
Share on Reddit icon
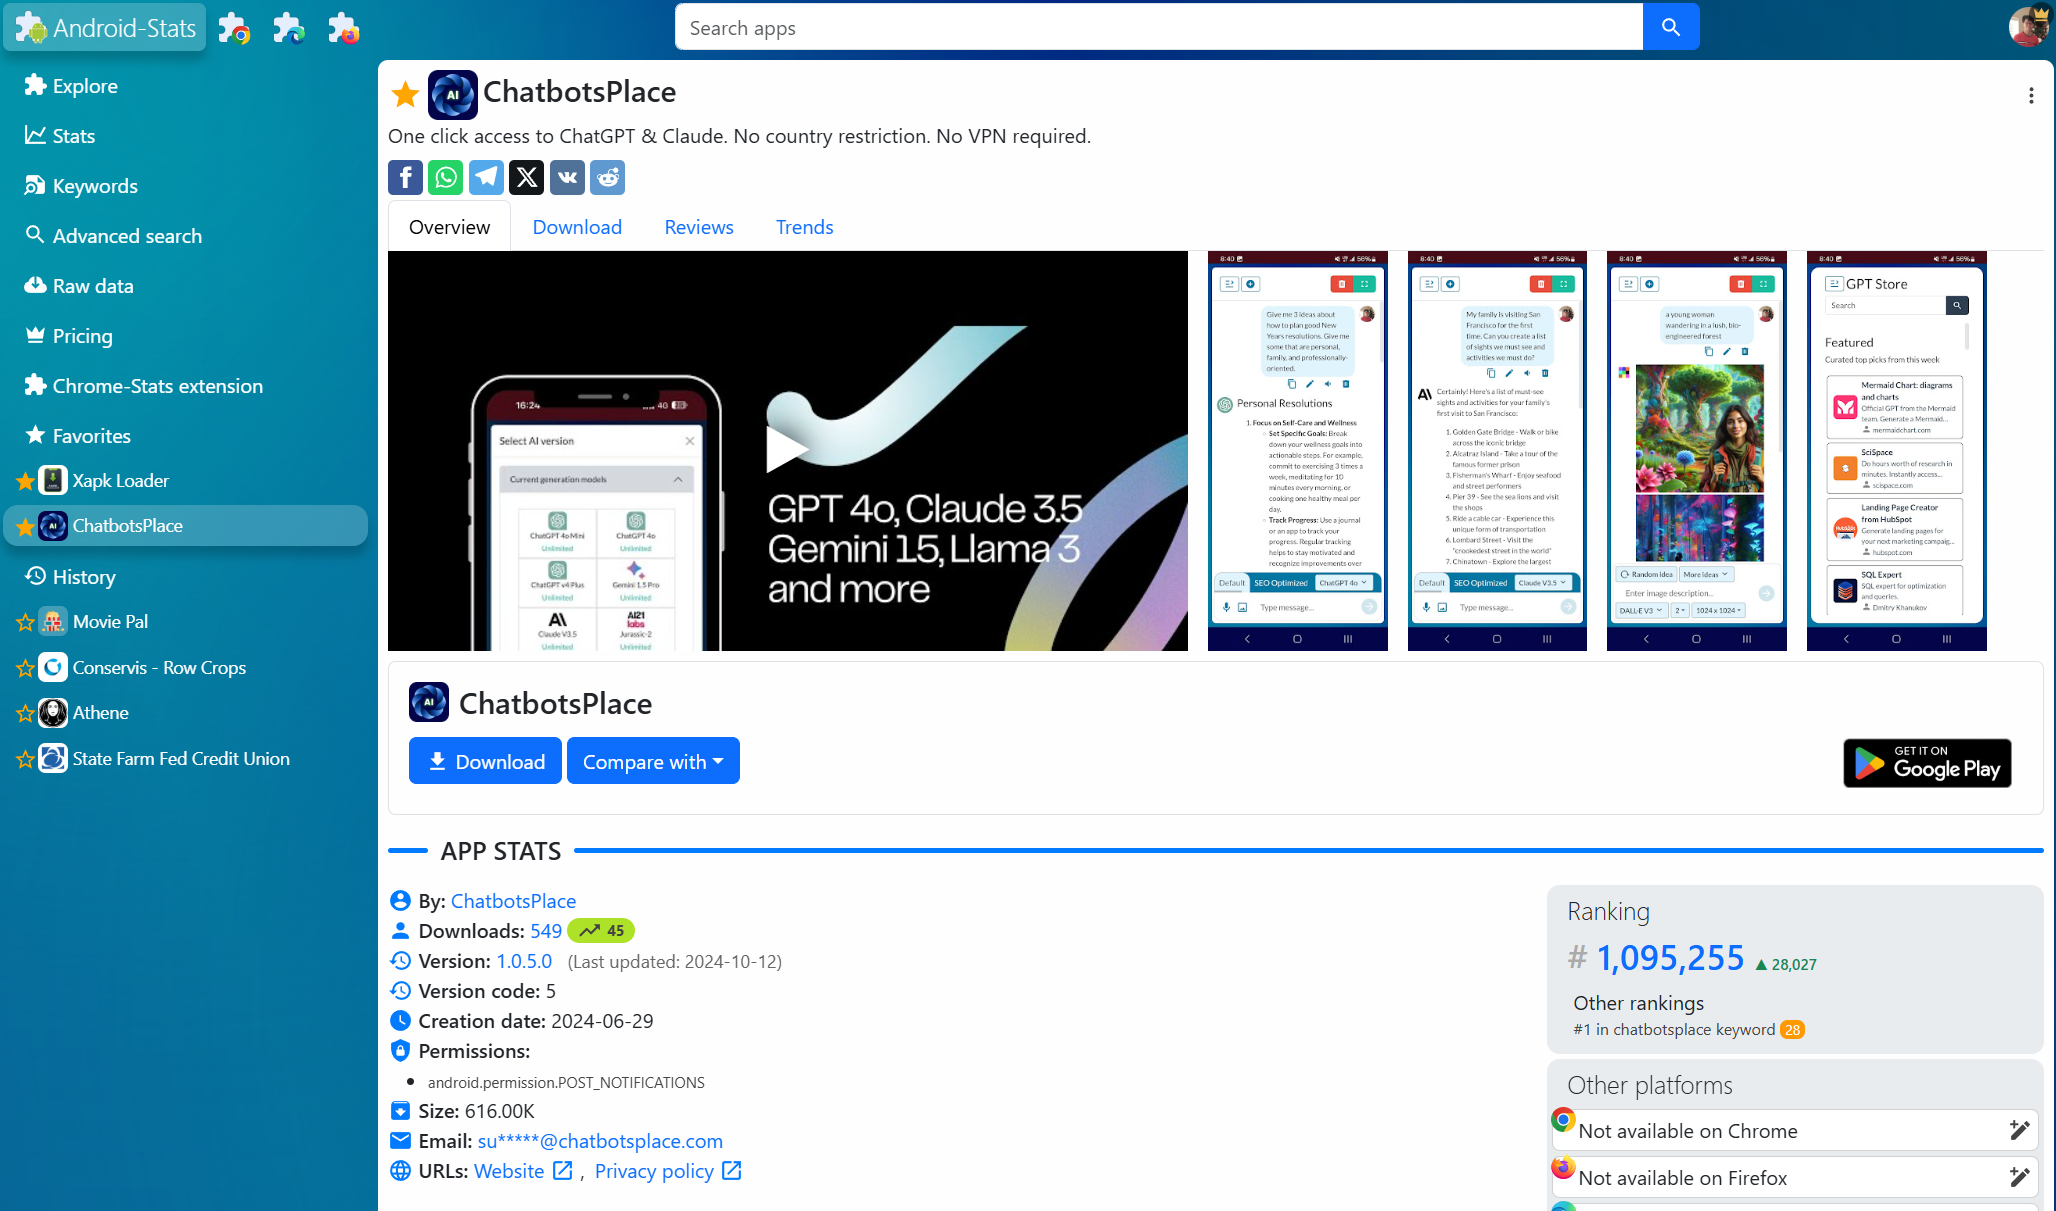click(608, 178)
